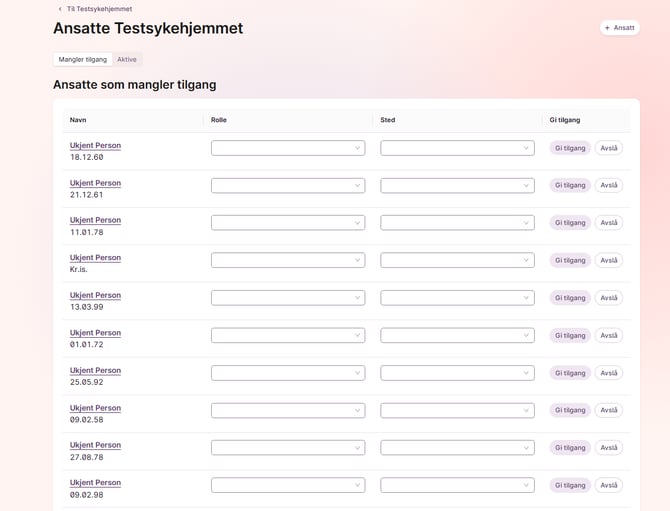
Task: Select the Mangler tilgang tab
Action: point(83,59)
